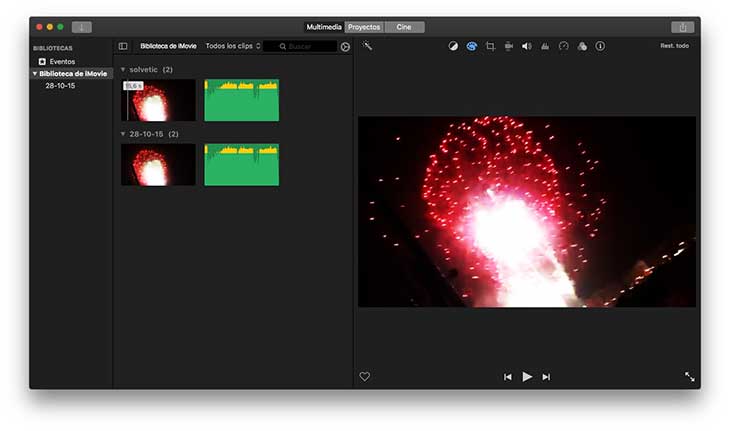The width and height of the screenshot is (730, 431).
Task: Enter fullscreen playback with arrows icon
Action: 689,377
